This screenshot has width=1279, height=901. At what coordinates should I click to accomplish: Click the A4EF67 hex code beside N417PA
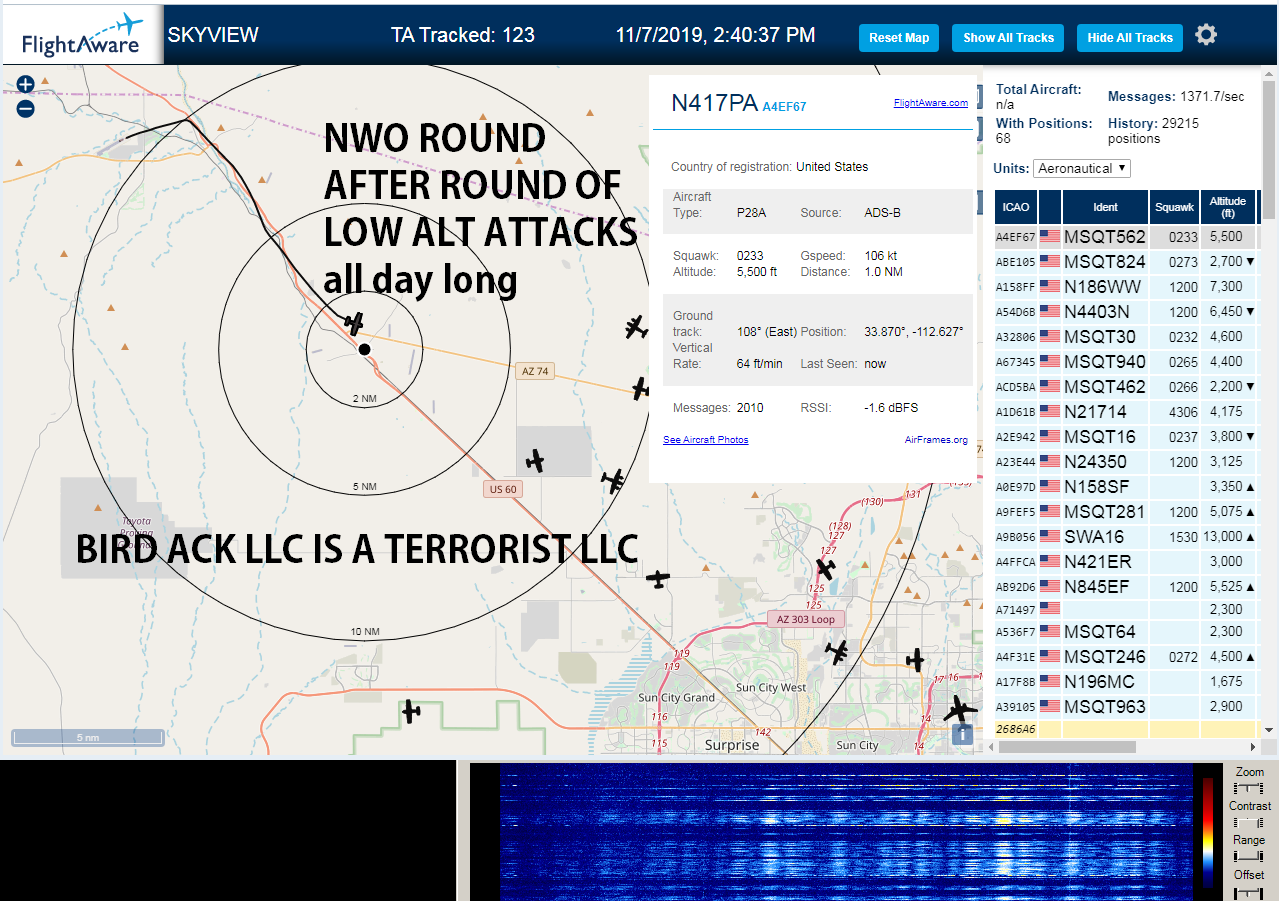tap(784, 106)
